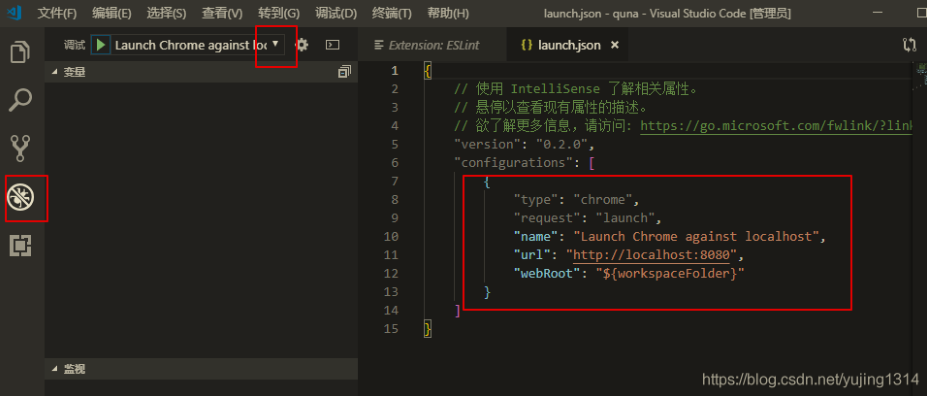Click the "type" key on line 8
This screenshot has width=927, height=396.
[x=536, y=199]
